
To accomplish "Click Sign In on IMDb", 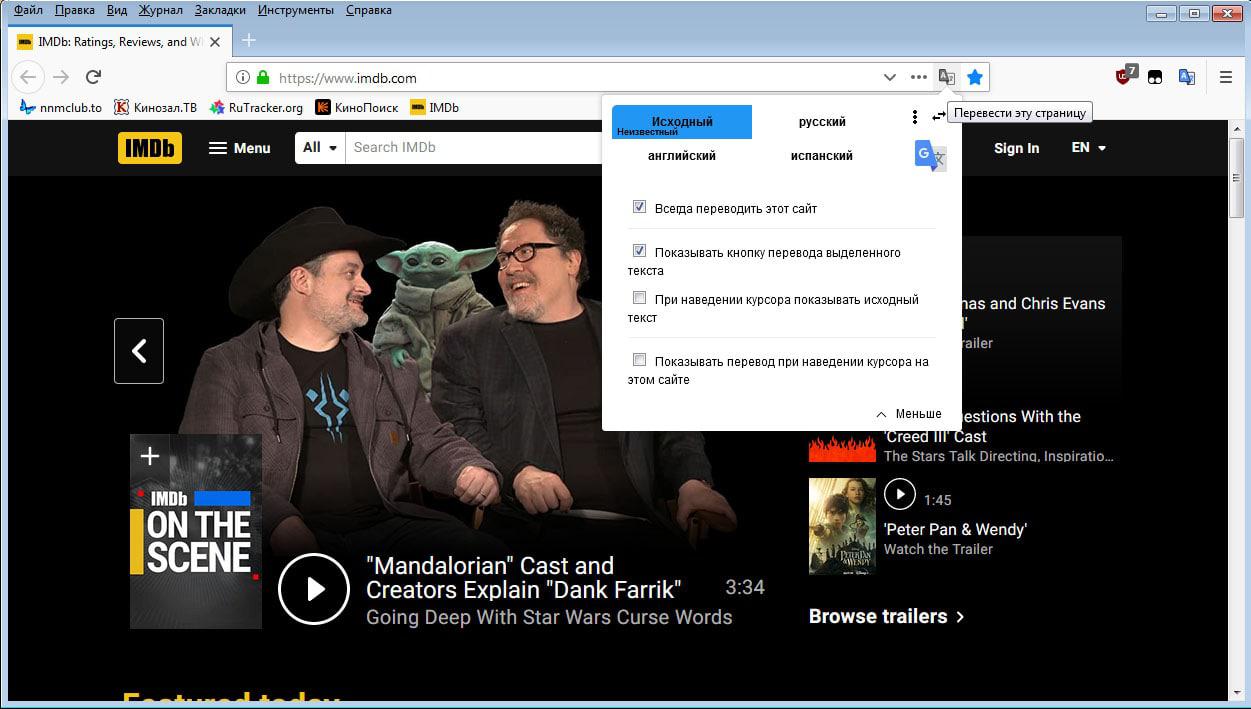I will (x=1016, y=148).
